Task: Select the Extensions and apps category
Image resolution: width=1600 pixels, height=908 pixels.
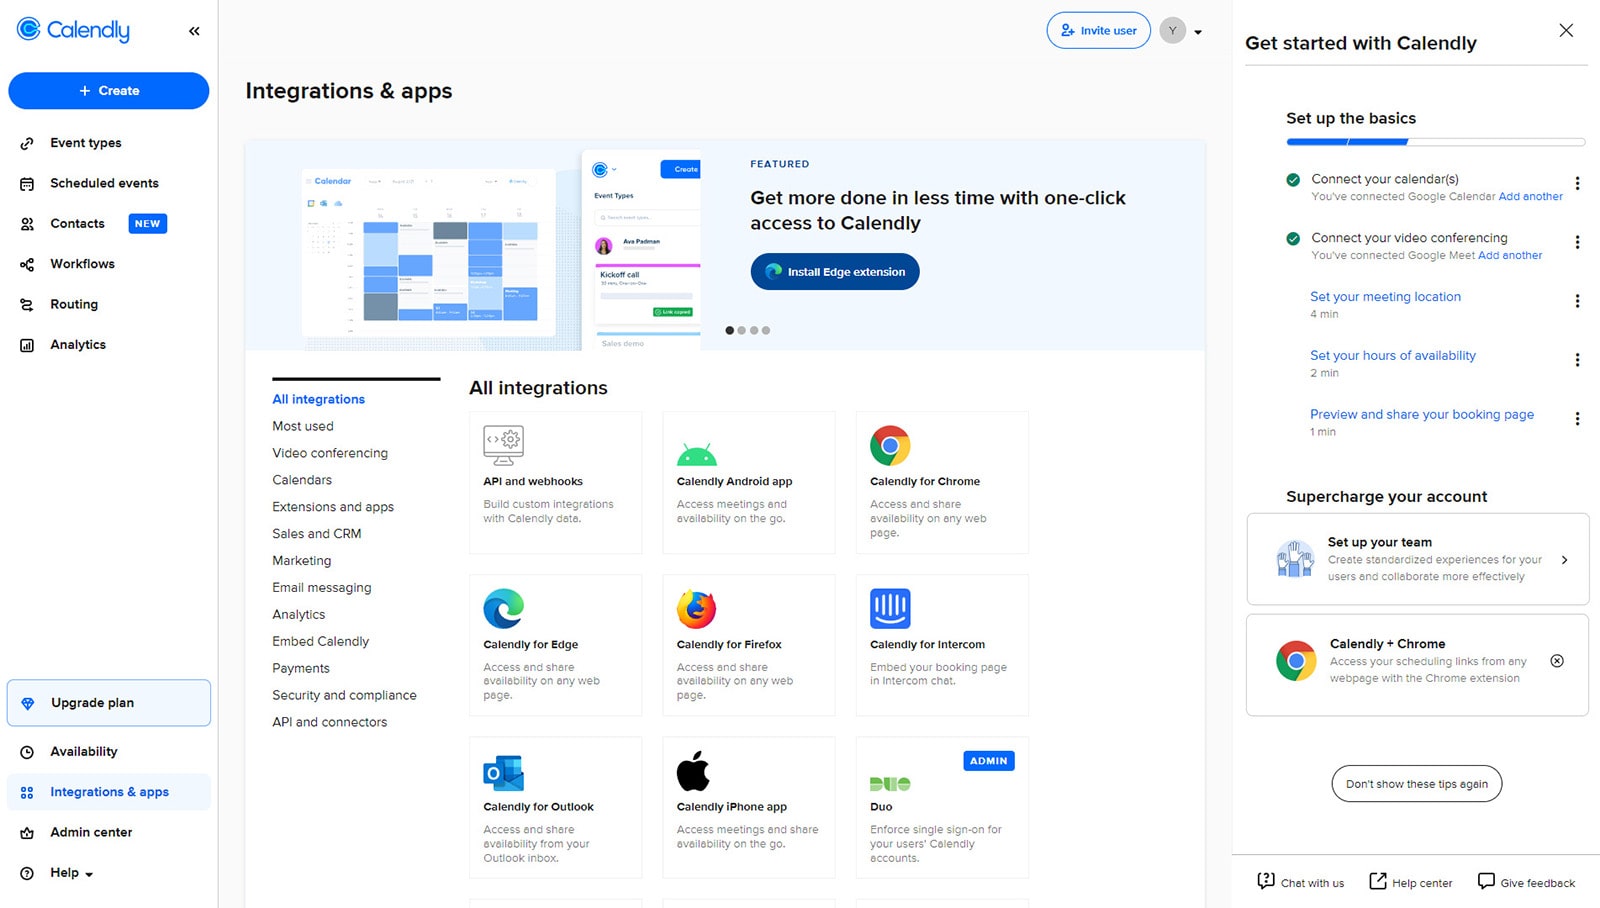Action: click(333, 507)
